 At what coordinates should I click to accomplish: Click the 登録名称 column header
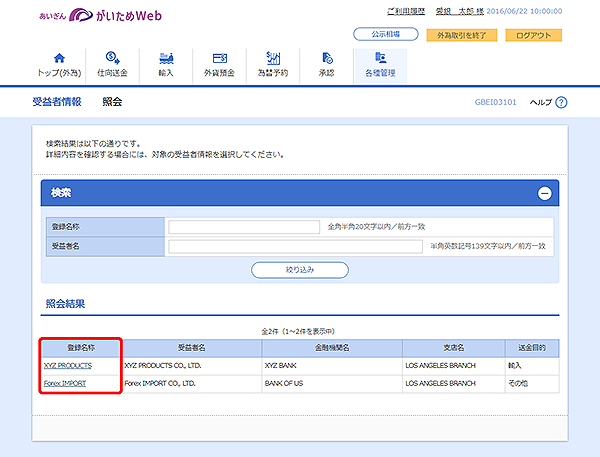[81, 348]
